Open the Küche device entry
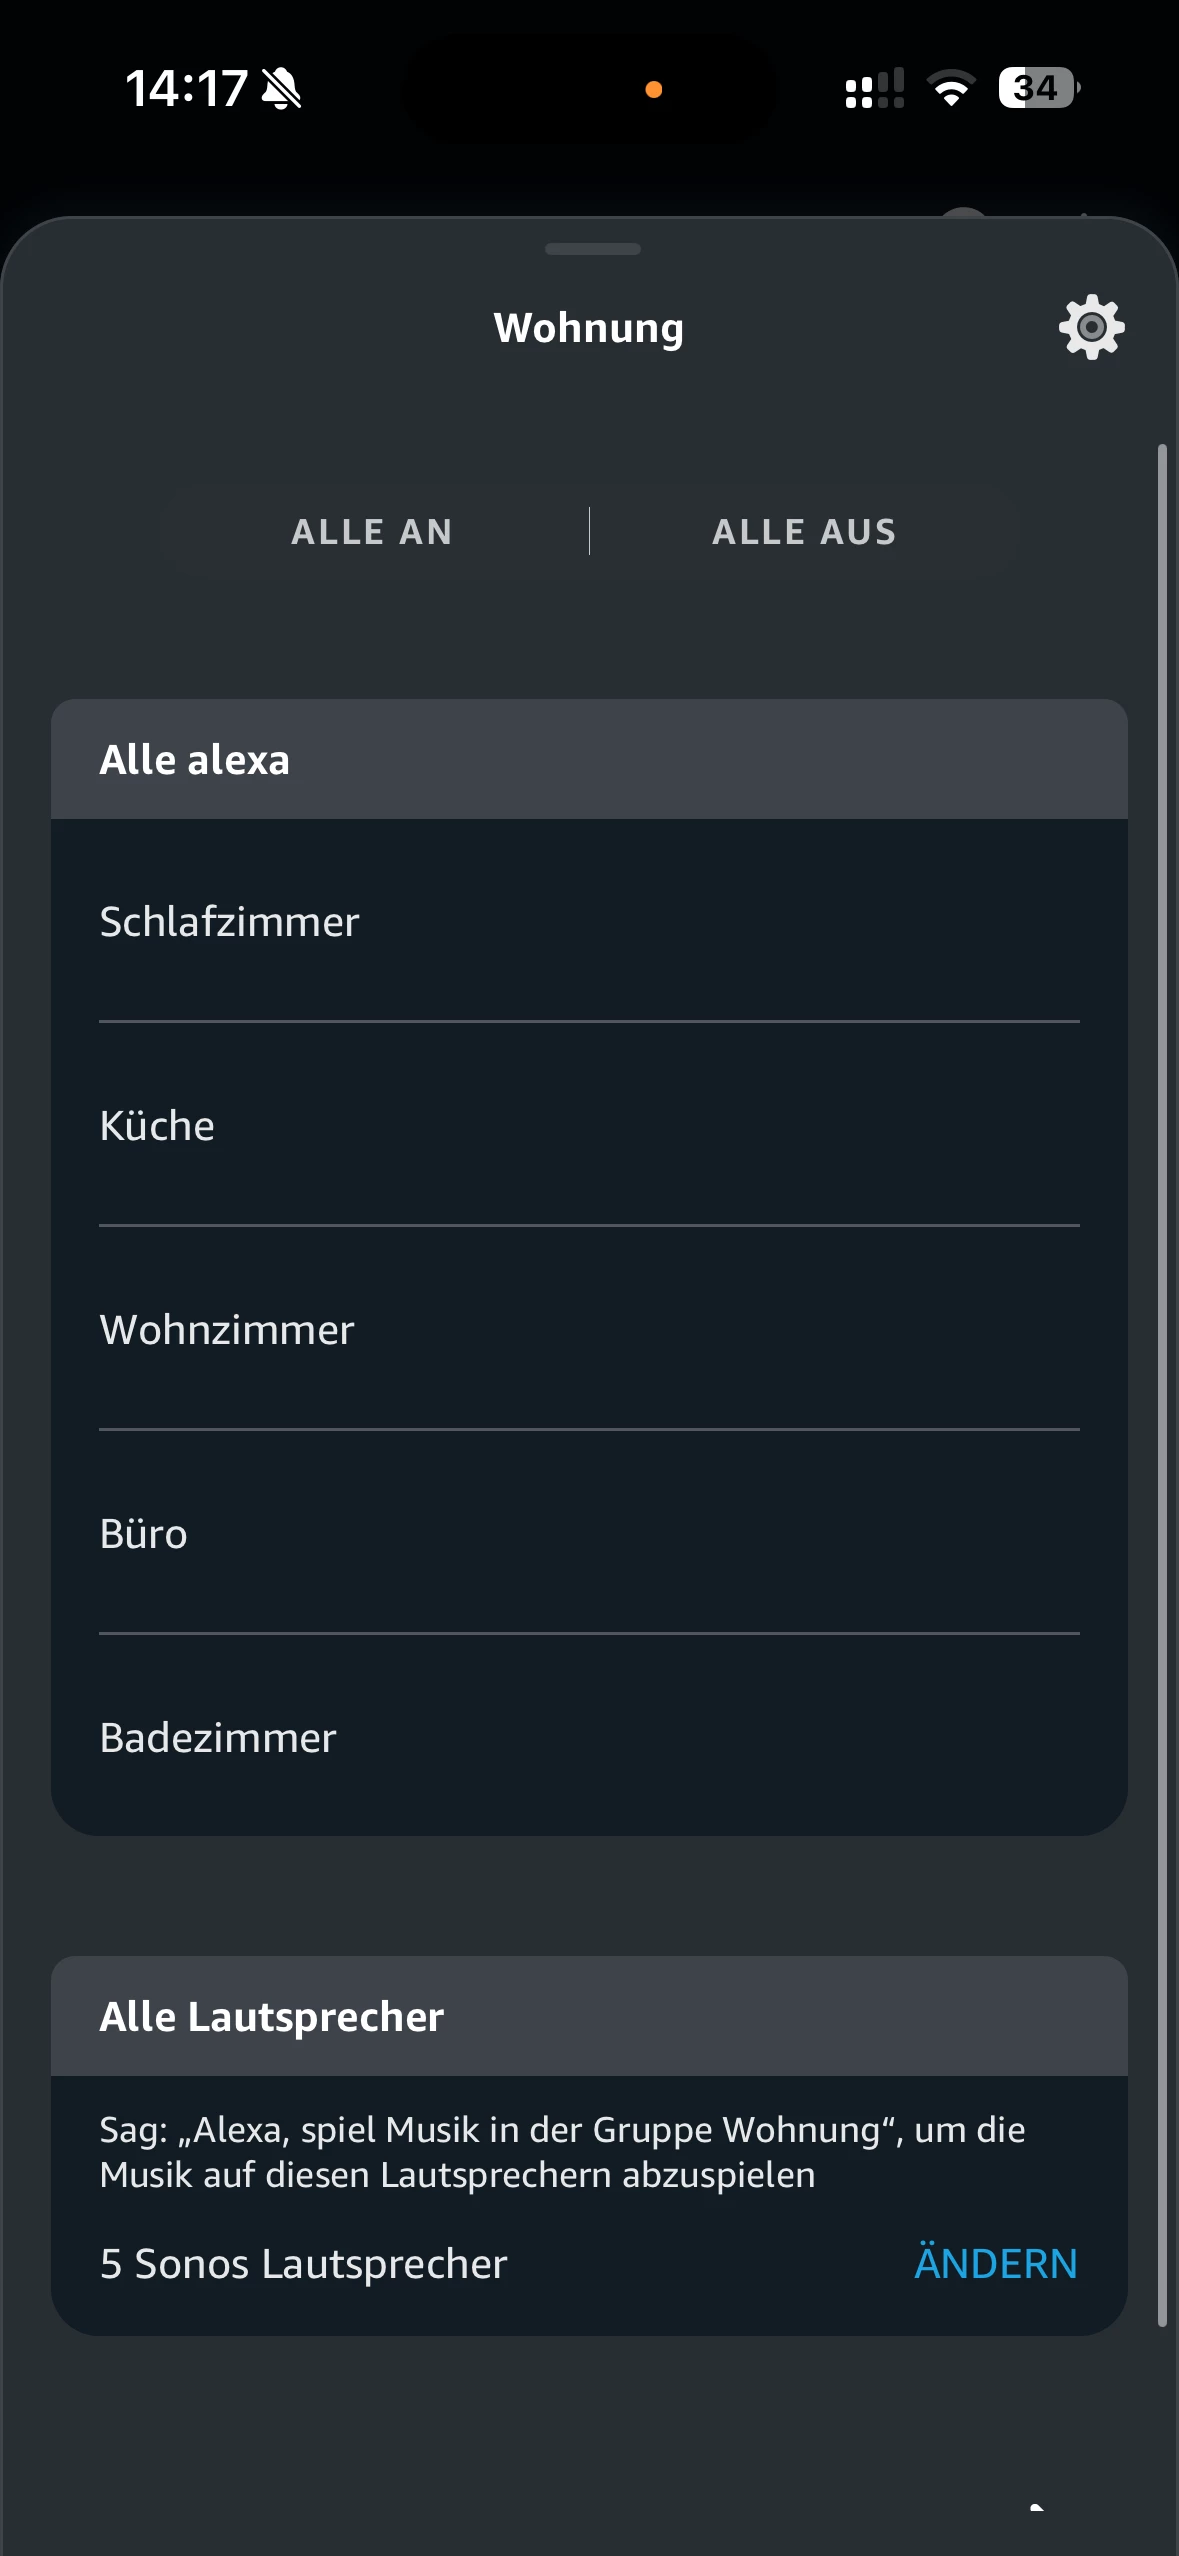This screenshot has height=2556, width=1179. [x=158, y=1126]
